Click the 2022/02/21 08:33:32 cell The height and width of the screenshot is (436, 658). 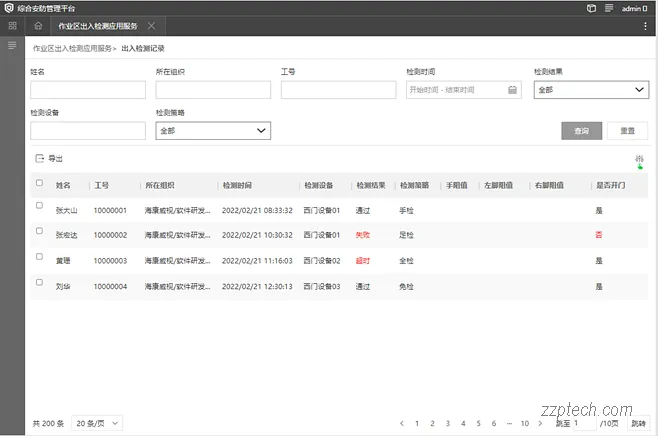(x=257, y=211)
